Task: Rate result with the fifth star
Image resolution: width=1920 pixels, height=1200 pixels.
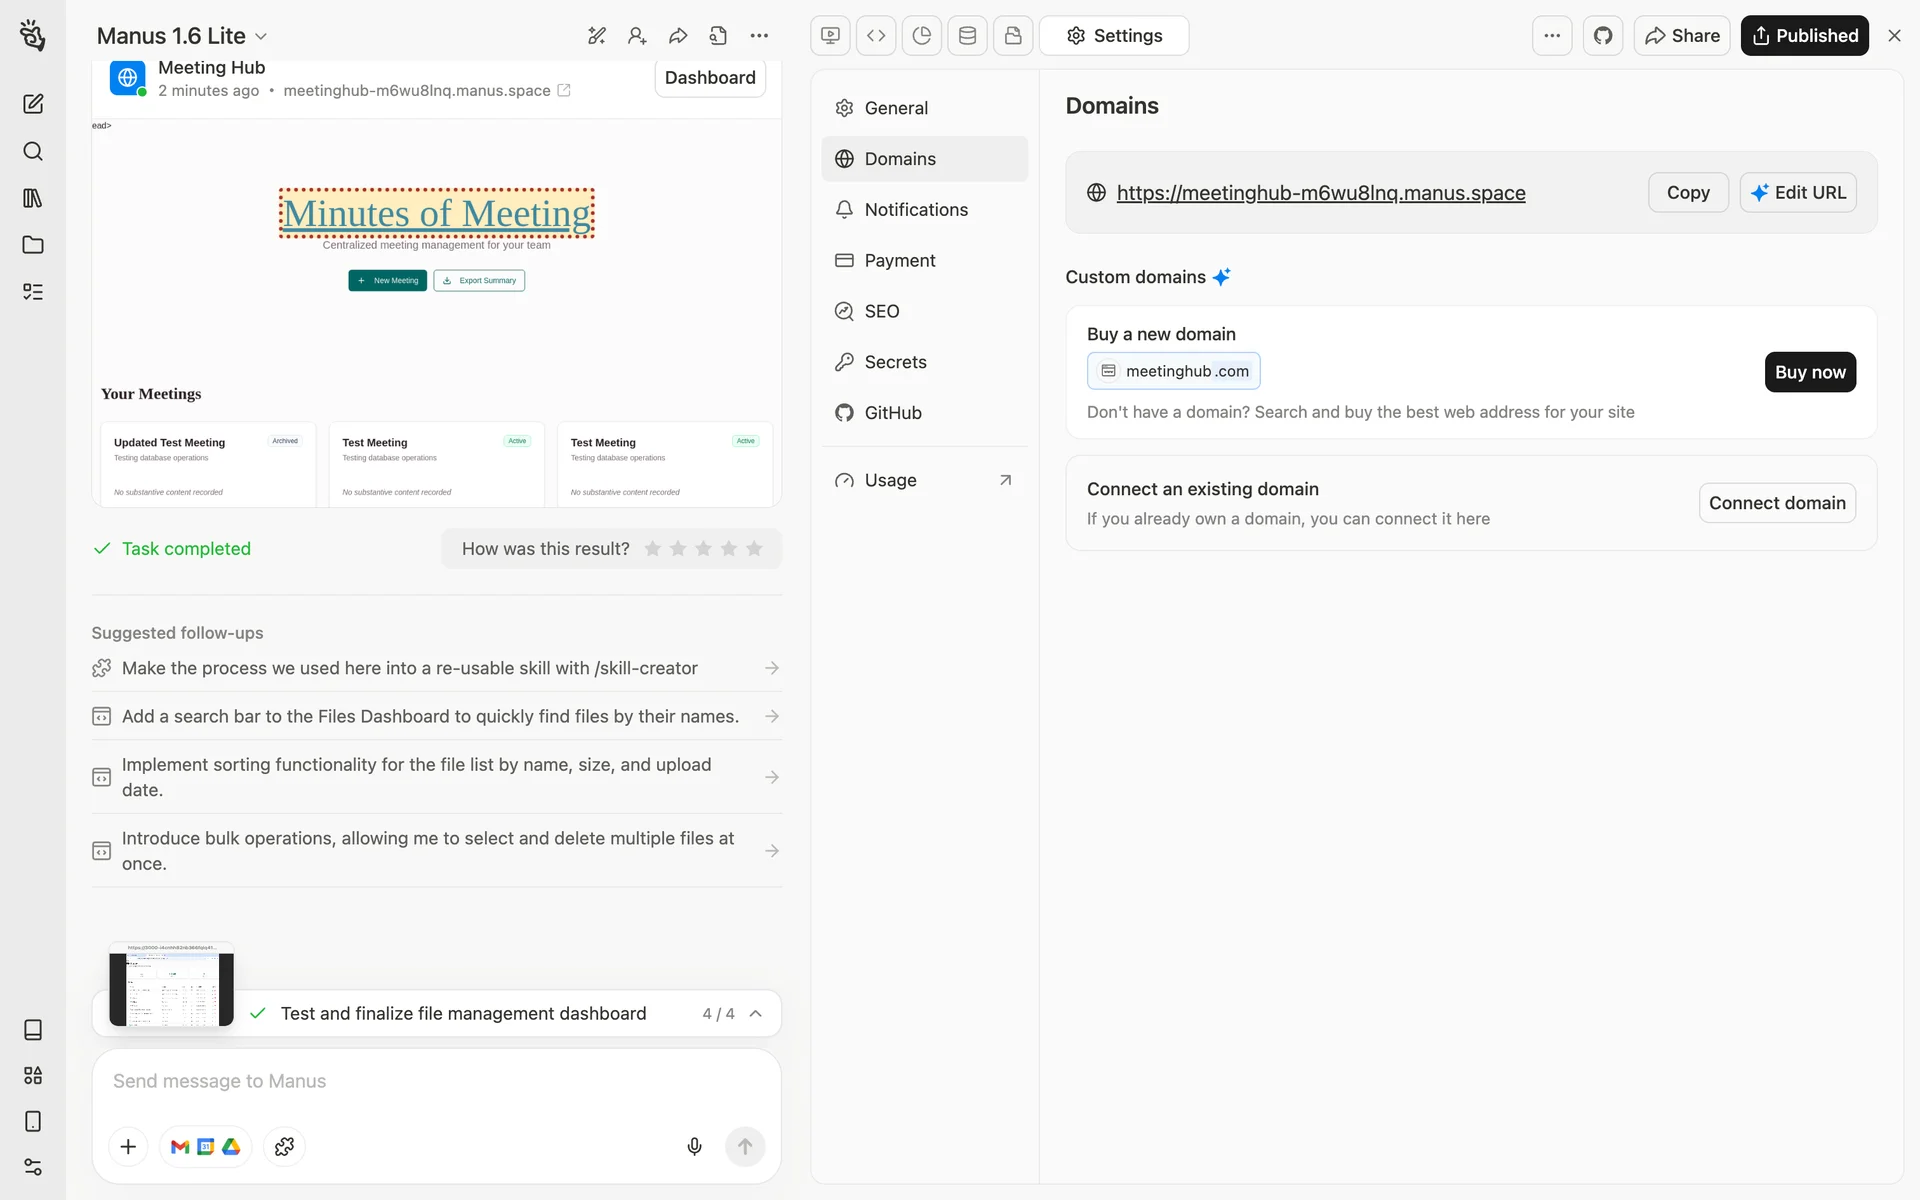Action: click(x=754, y=548)
